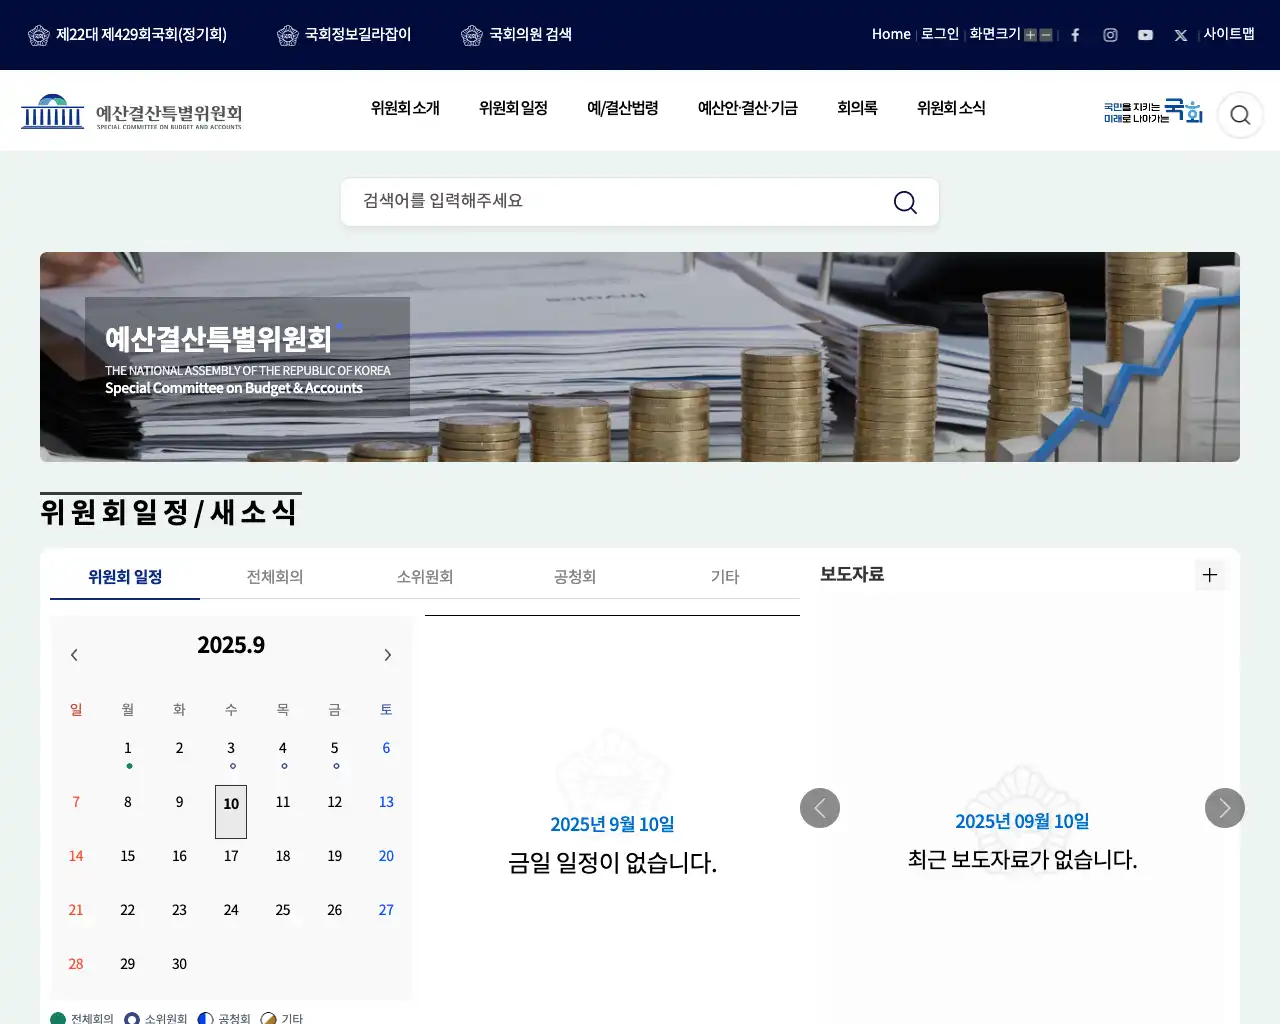Go to next month in calendar

click(388, 655)
